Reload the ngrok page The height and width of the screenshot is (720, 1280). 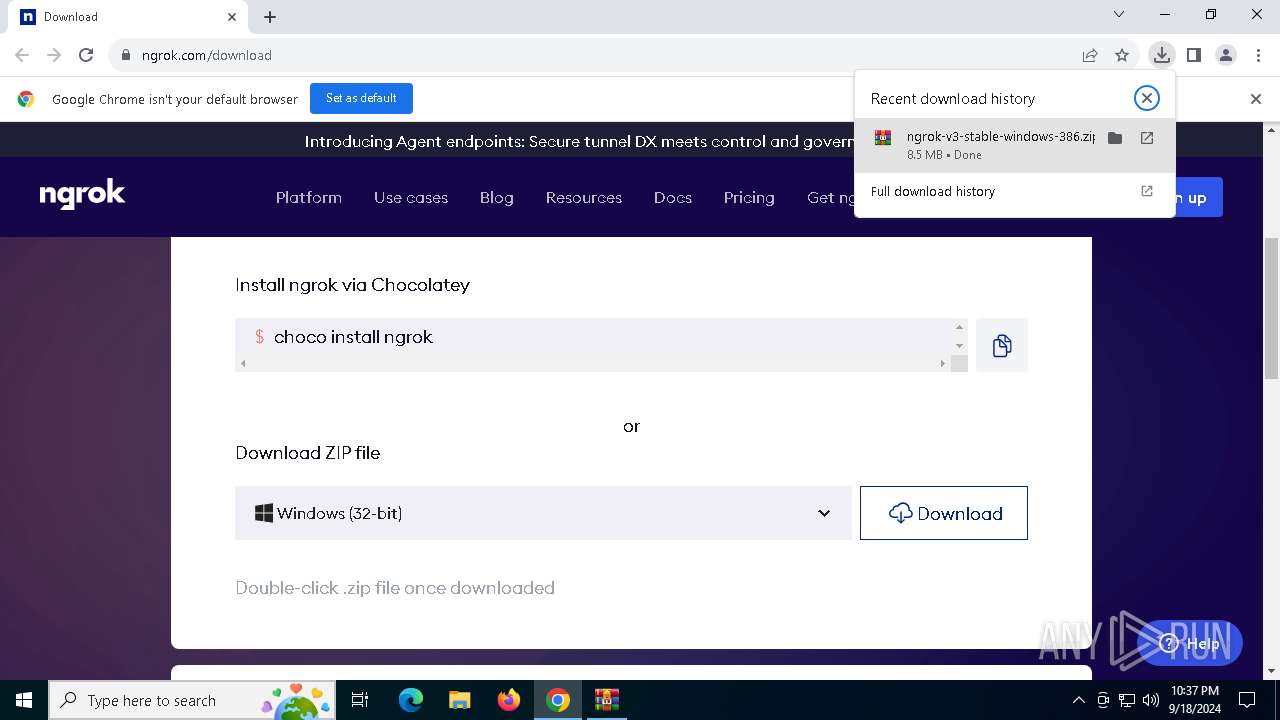(x=86, y=55)
